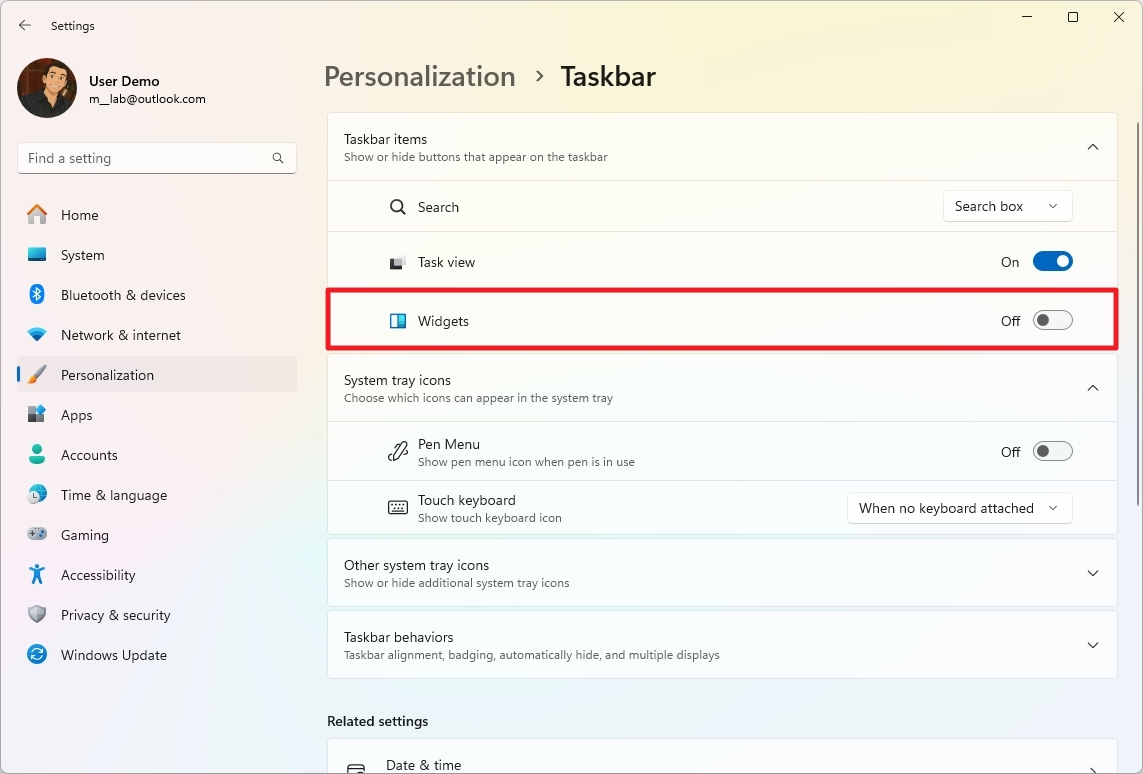Turn off Task view

coord(1052,261)
